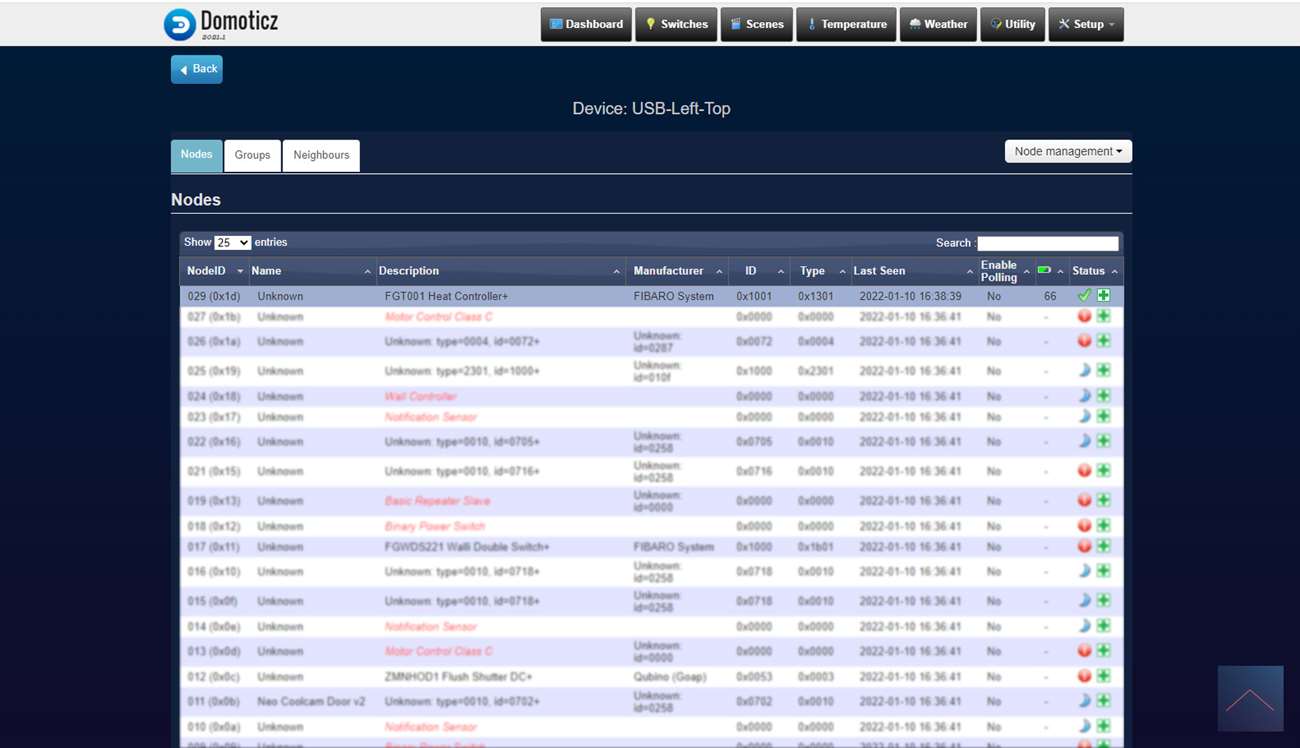This screenshot has width=1300, height=748.
Task: Switch to the Neighbours tab
Action: [321, 155]
